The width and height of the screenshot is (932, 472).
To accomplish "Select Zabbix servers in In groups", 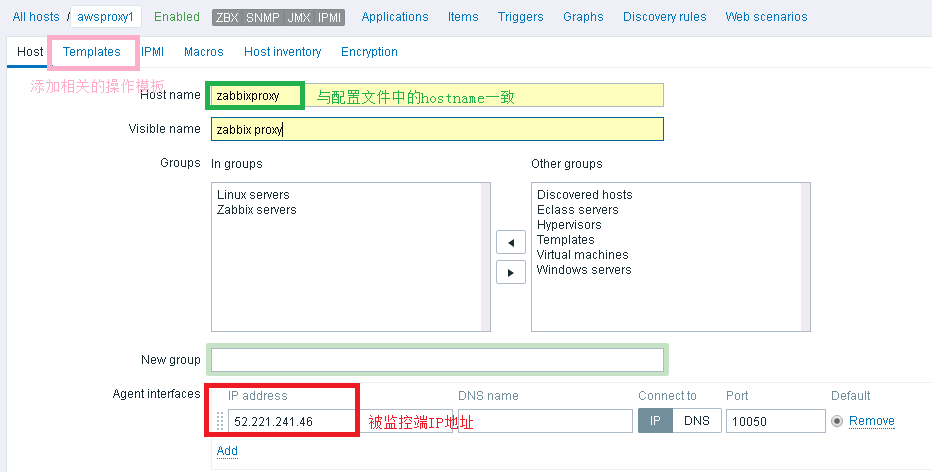I will point(257,209).
